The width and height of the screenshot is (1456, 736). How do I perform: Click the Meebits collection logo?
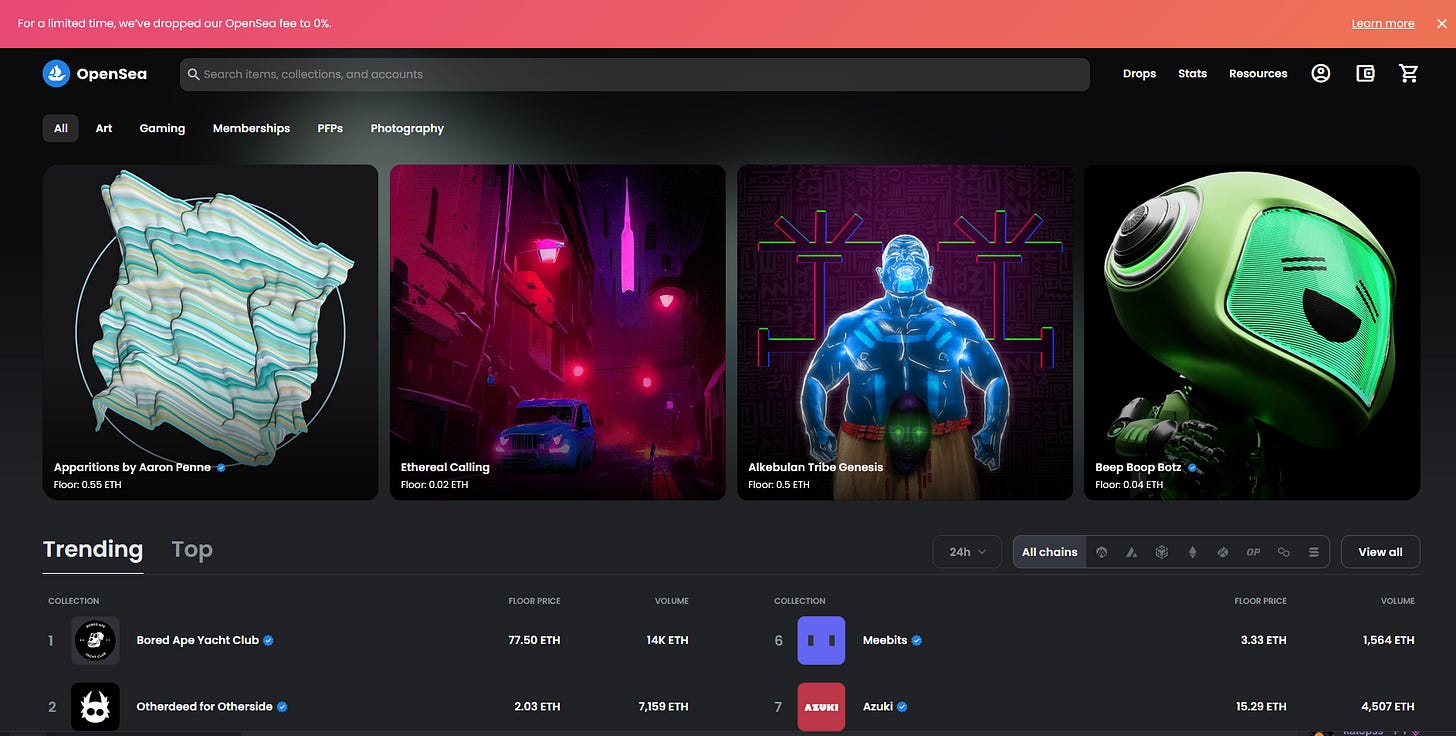(x=821, y=640)
